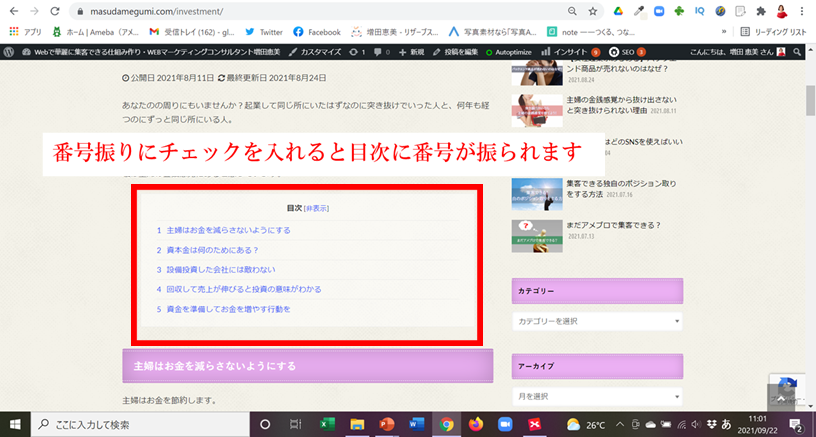This screenshot has height=437, width=816.
Task: Open the green clover extension icon
Action: click(x=679, y=11)
